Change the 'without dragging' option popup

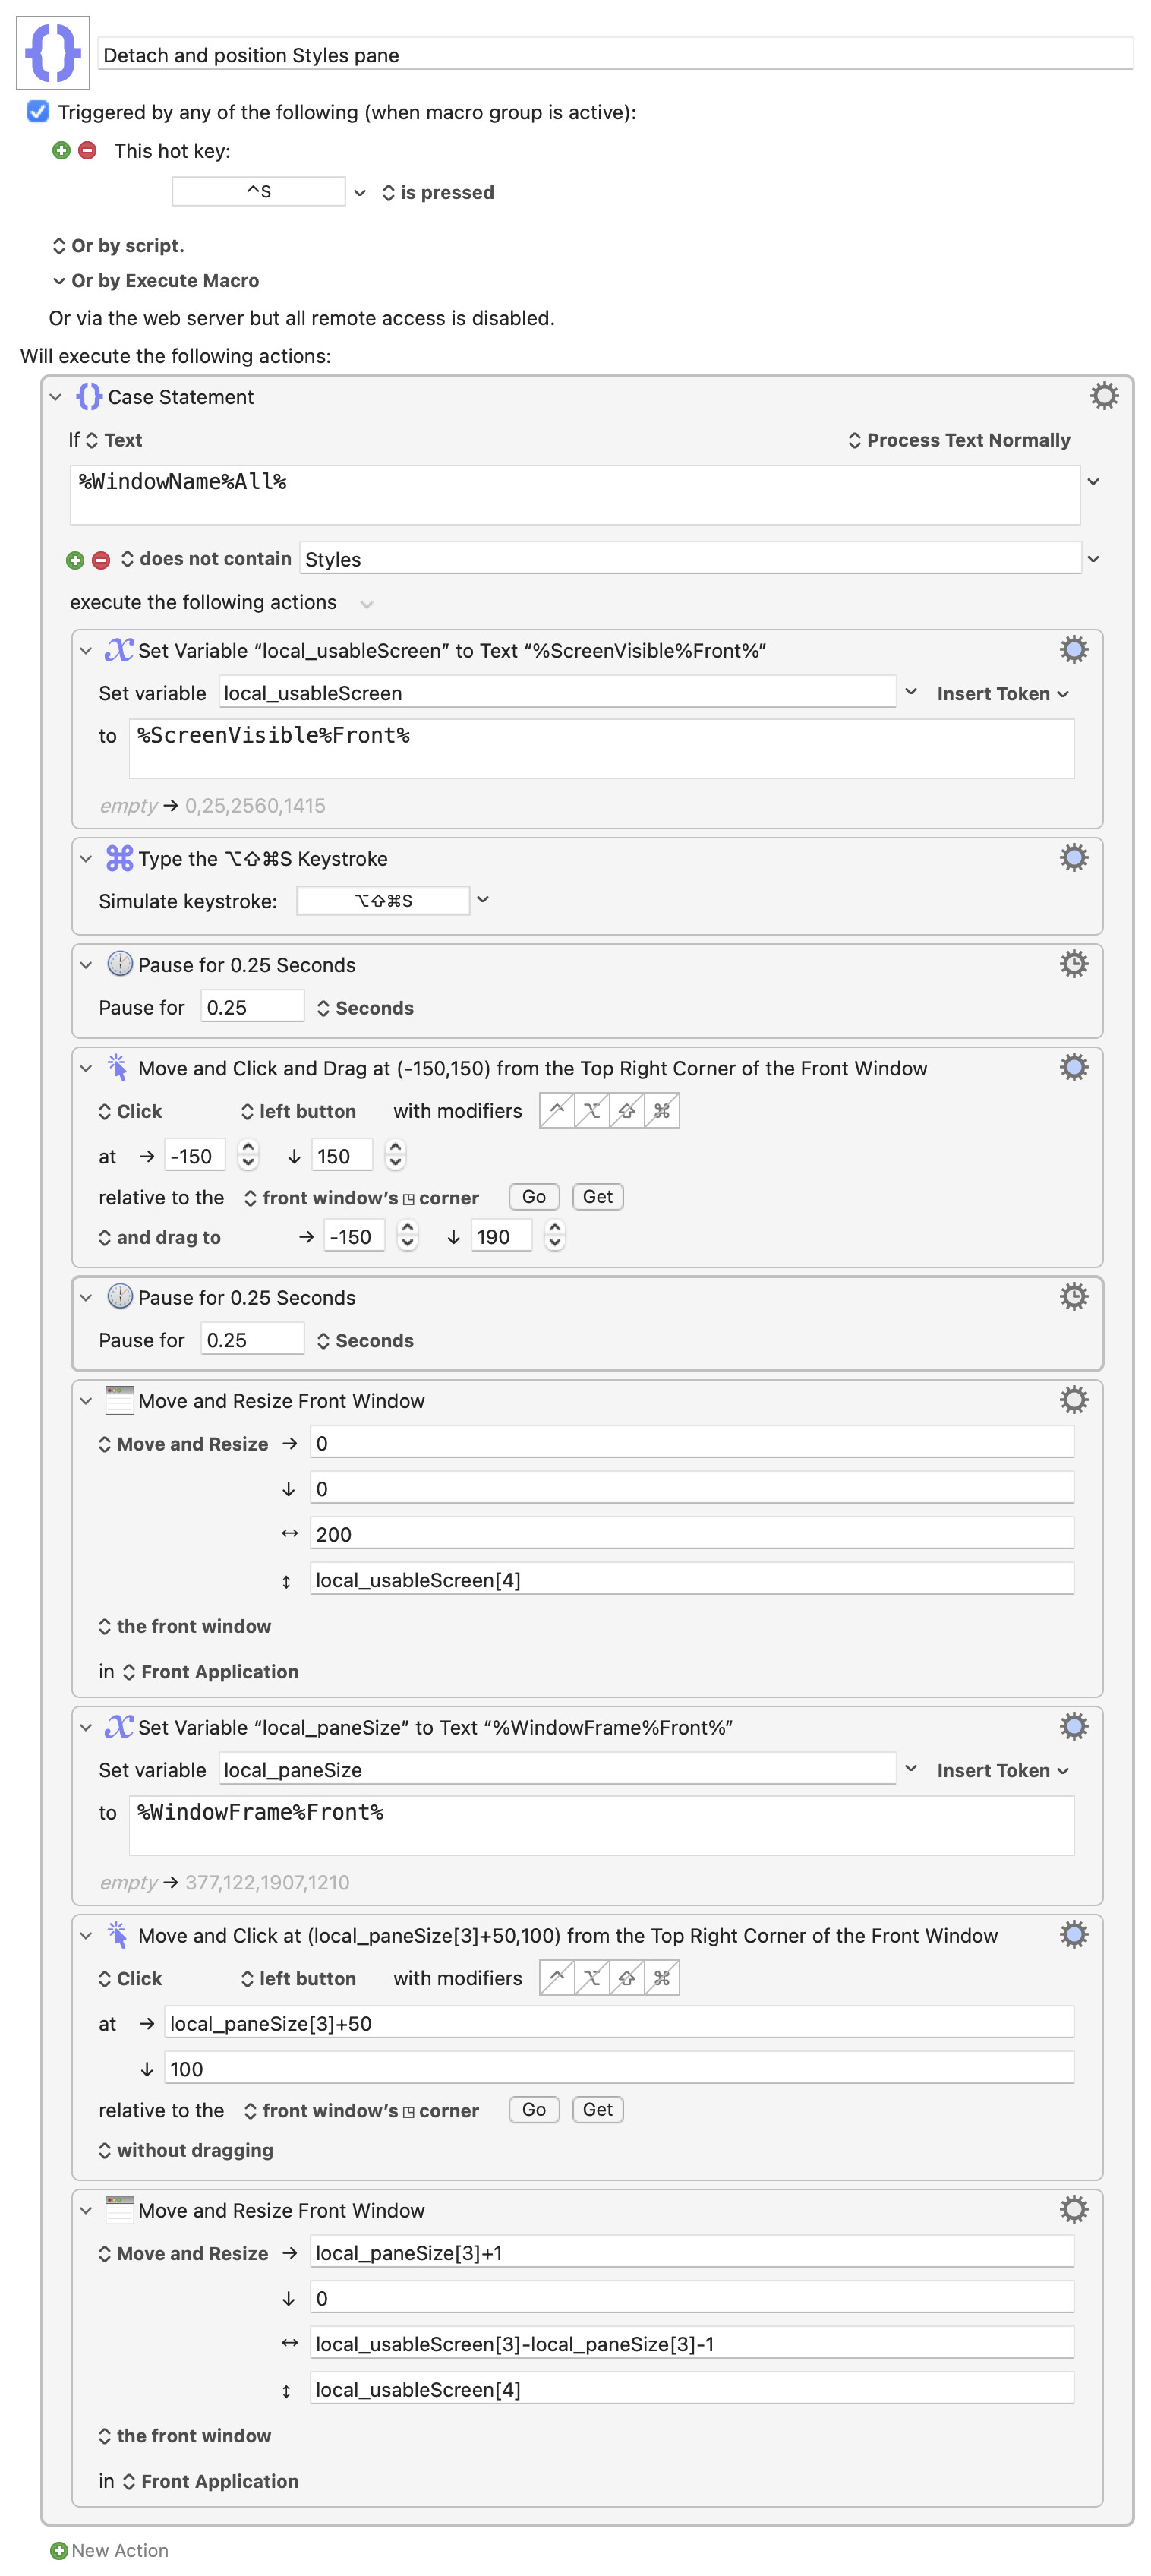pyautogui.click(x=185, y=2150)
